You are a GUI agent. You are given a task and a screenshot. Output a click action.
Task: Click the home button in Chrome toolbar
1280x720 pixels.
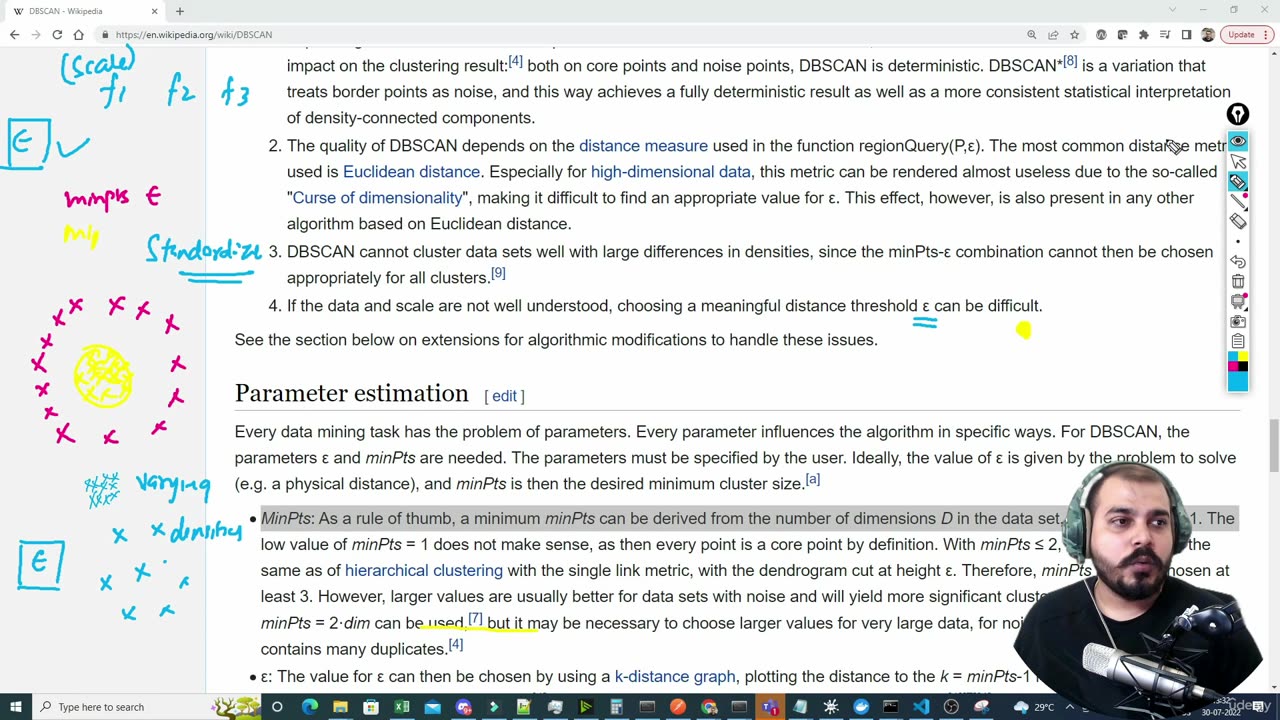pyautogui.click(x=78, y=35)
